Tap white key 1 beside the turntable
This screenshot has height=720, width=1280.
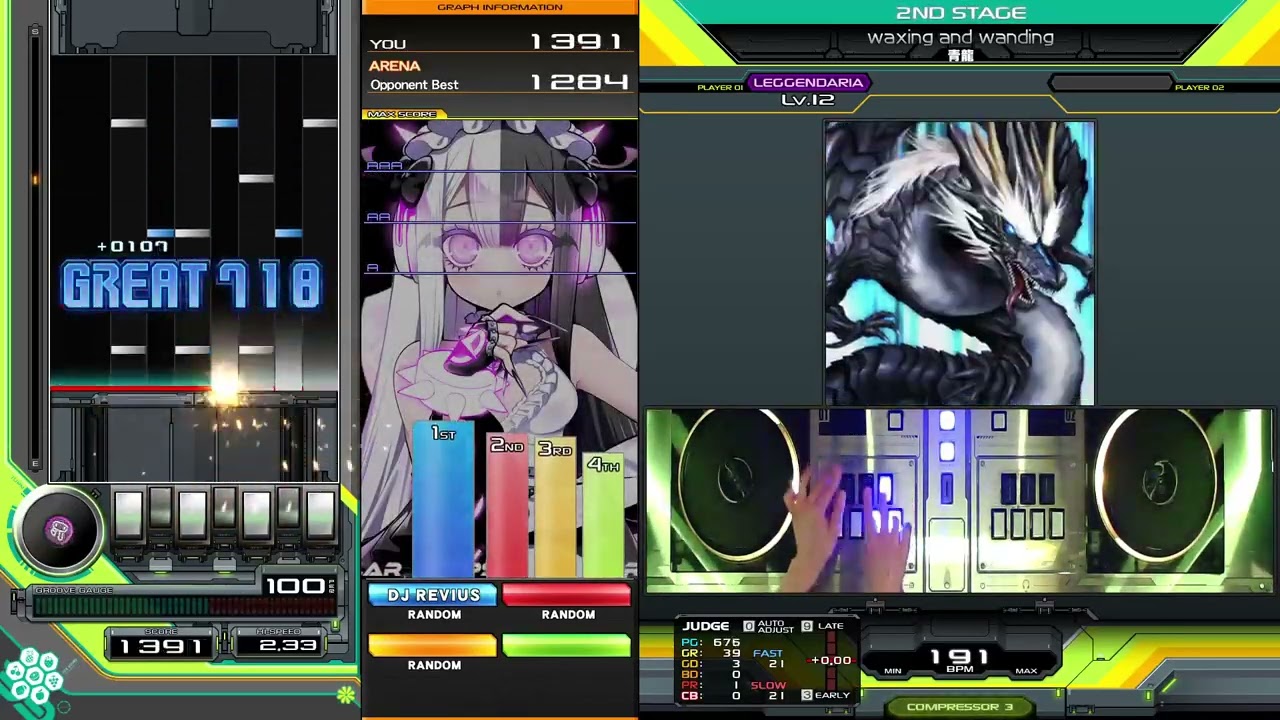[x=128, y=513]
